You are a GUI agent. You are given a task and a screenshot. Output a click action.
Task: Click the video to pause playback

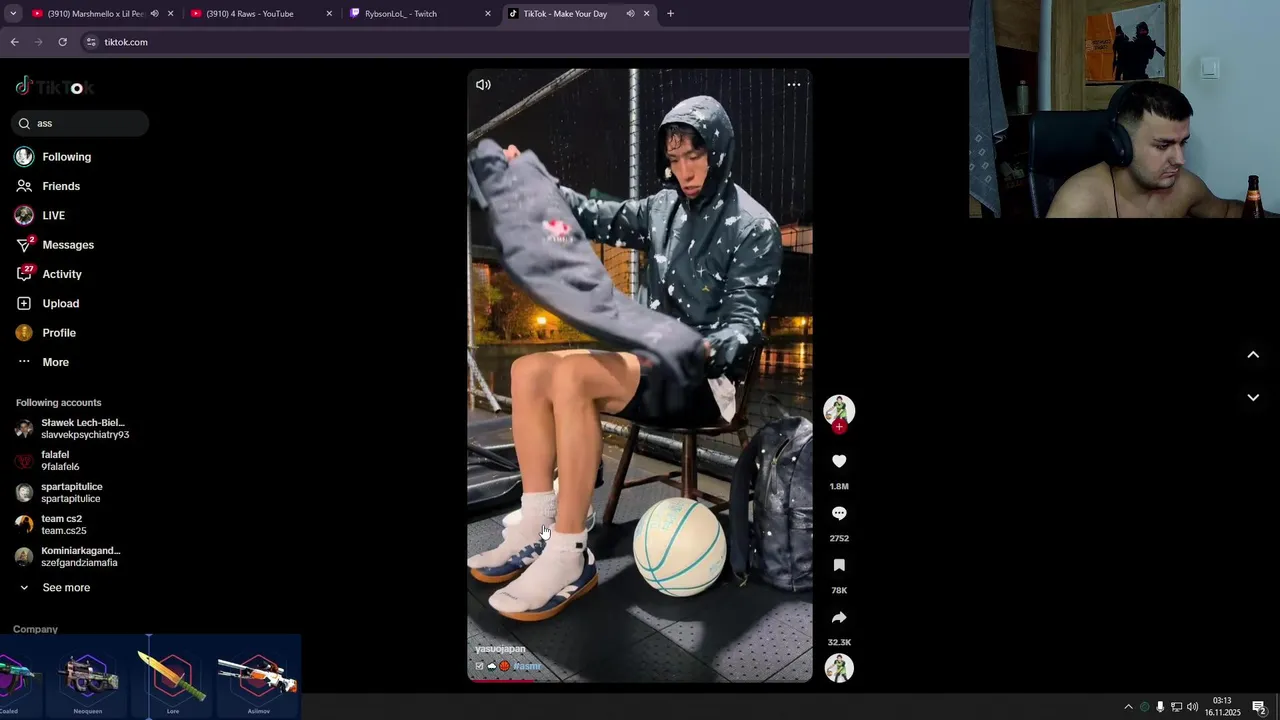point(640,375)
